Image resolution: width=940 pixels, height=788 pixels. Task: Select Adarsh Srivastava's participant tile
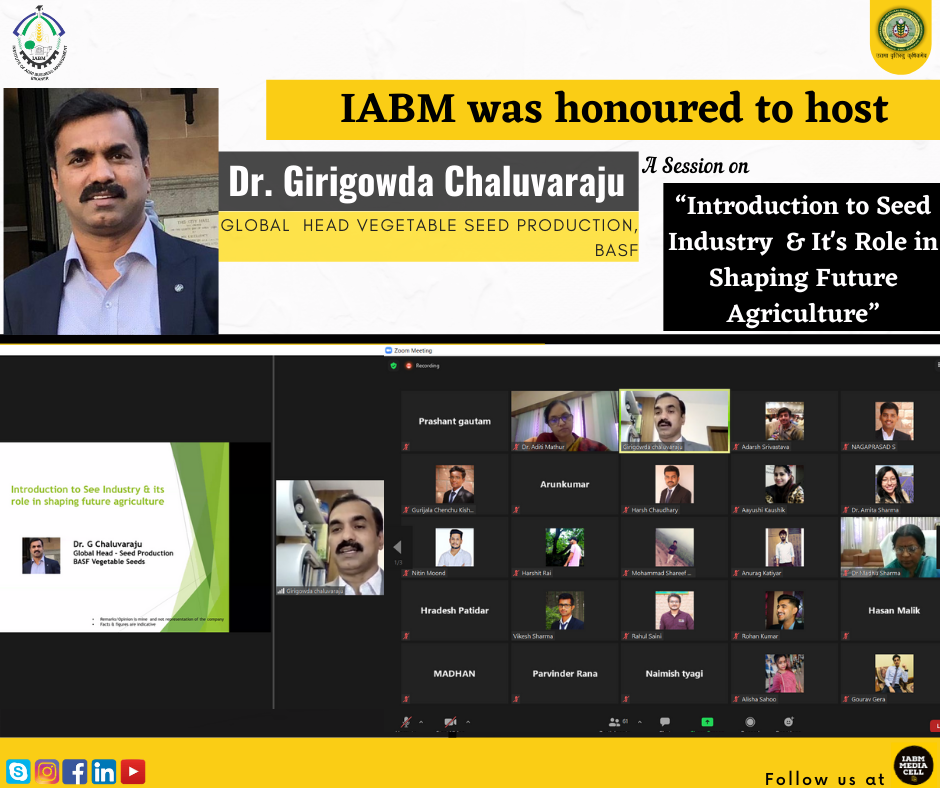(784, 421)
